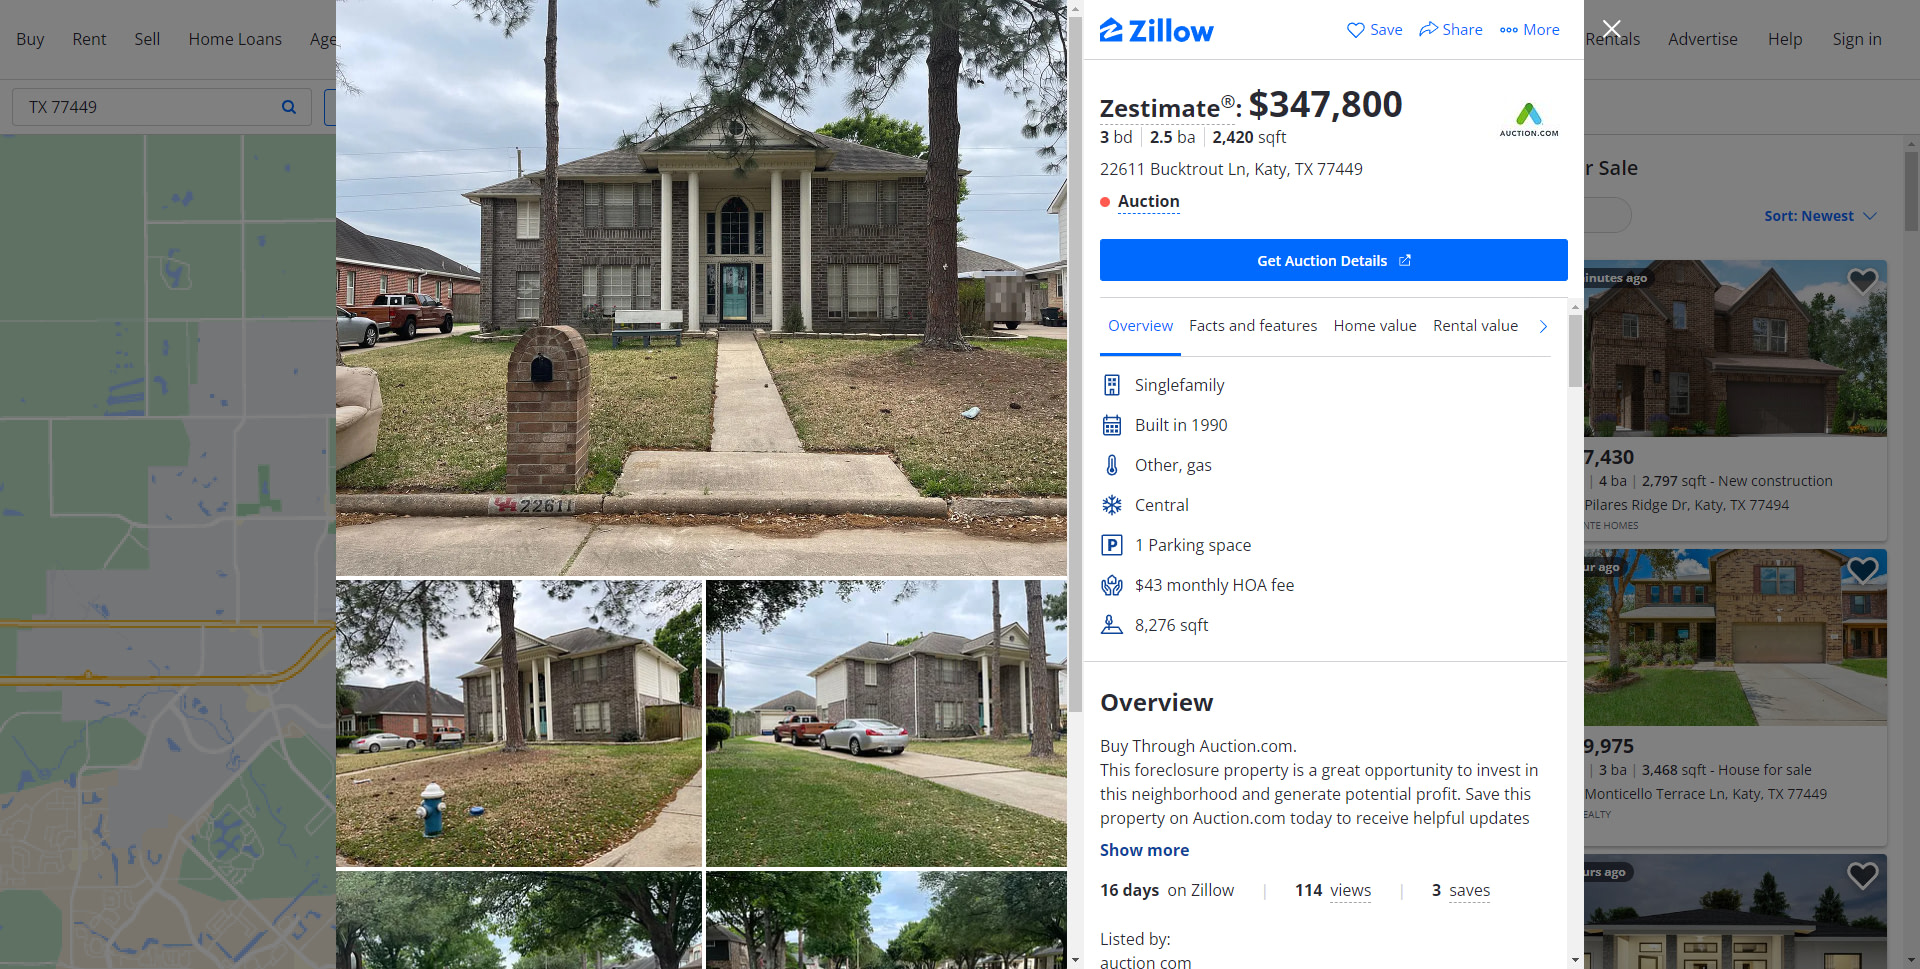Show more tabs with right chevron
The height and width of the screenshot is (969, 1920).
1543,327
